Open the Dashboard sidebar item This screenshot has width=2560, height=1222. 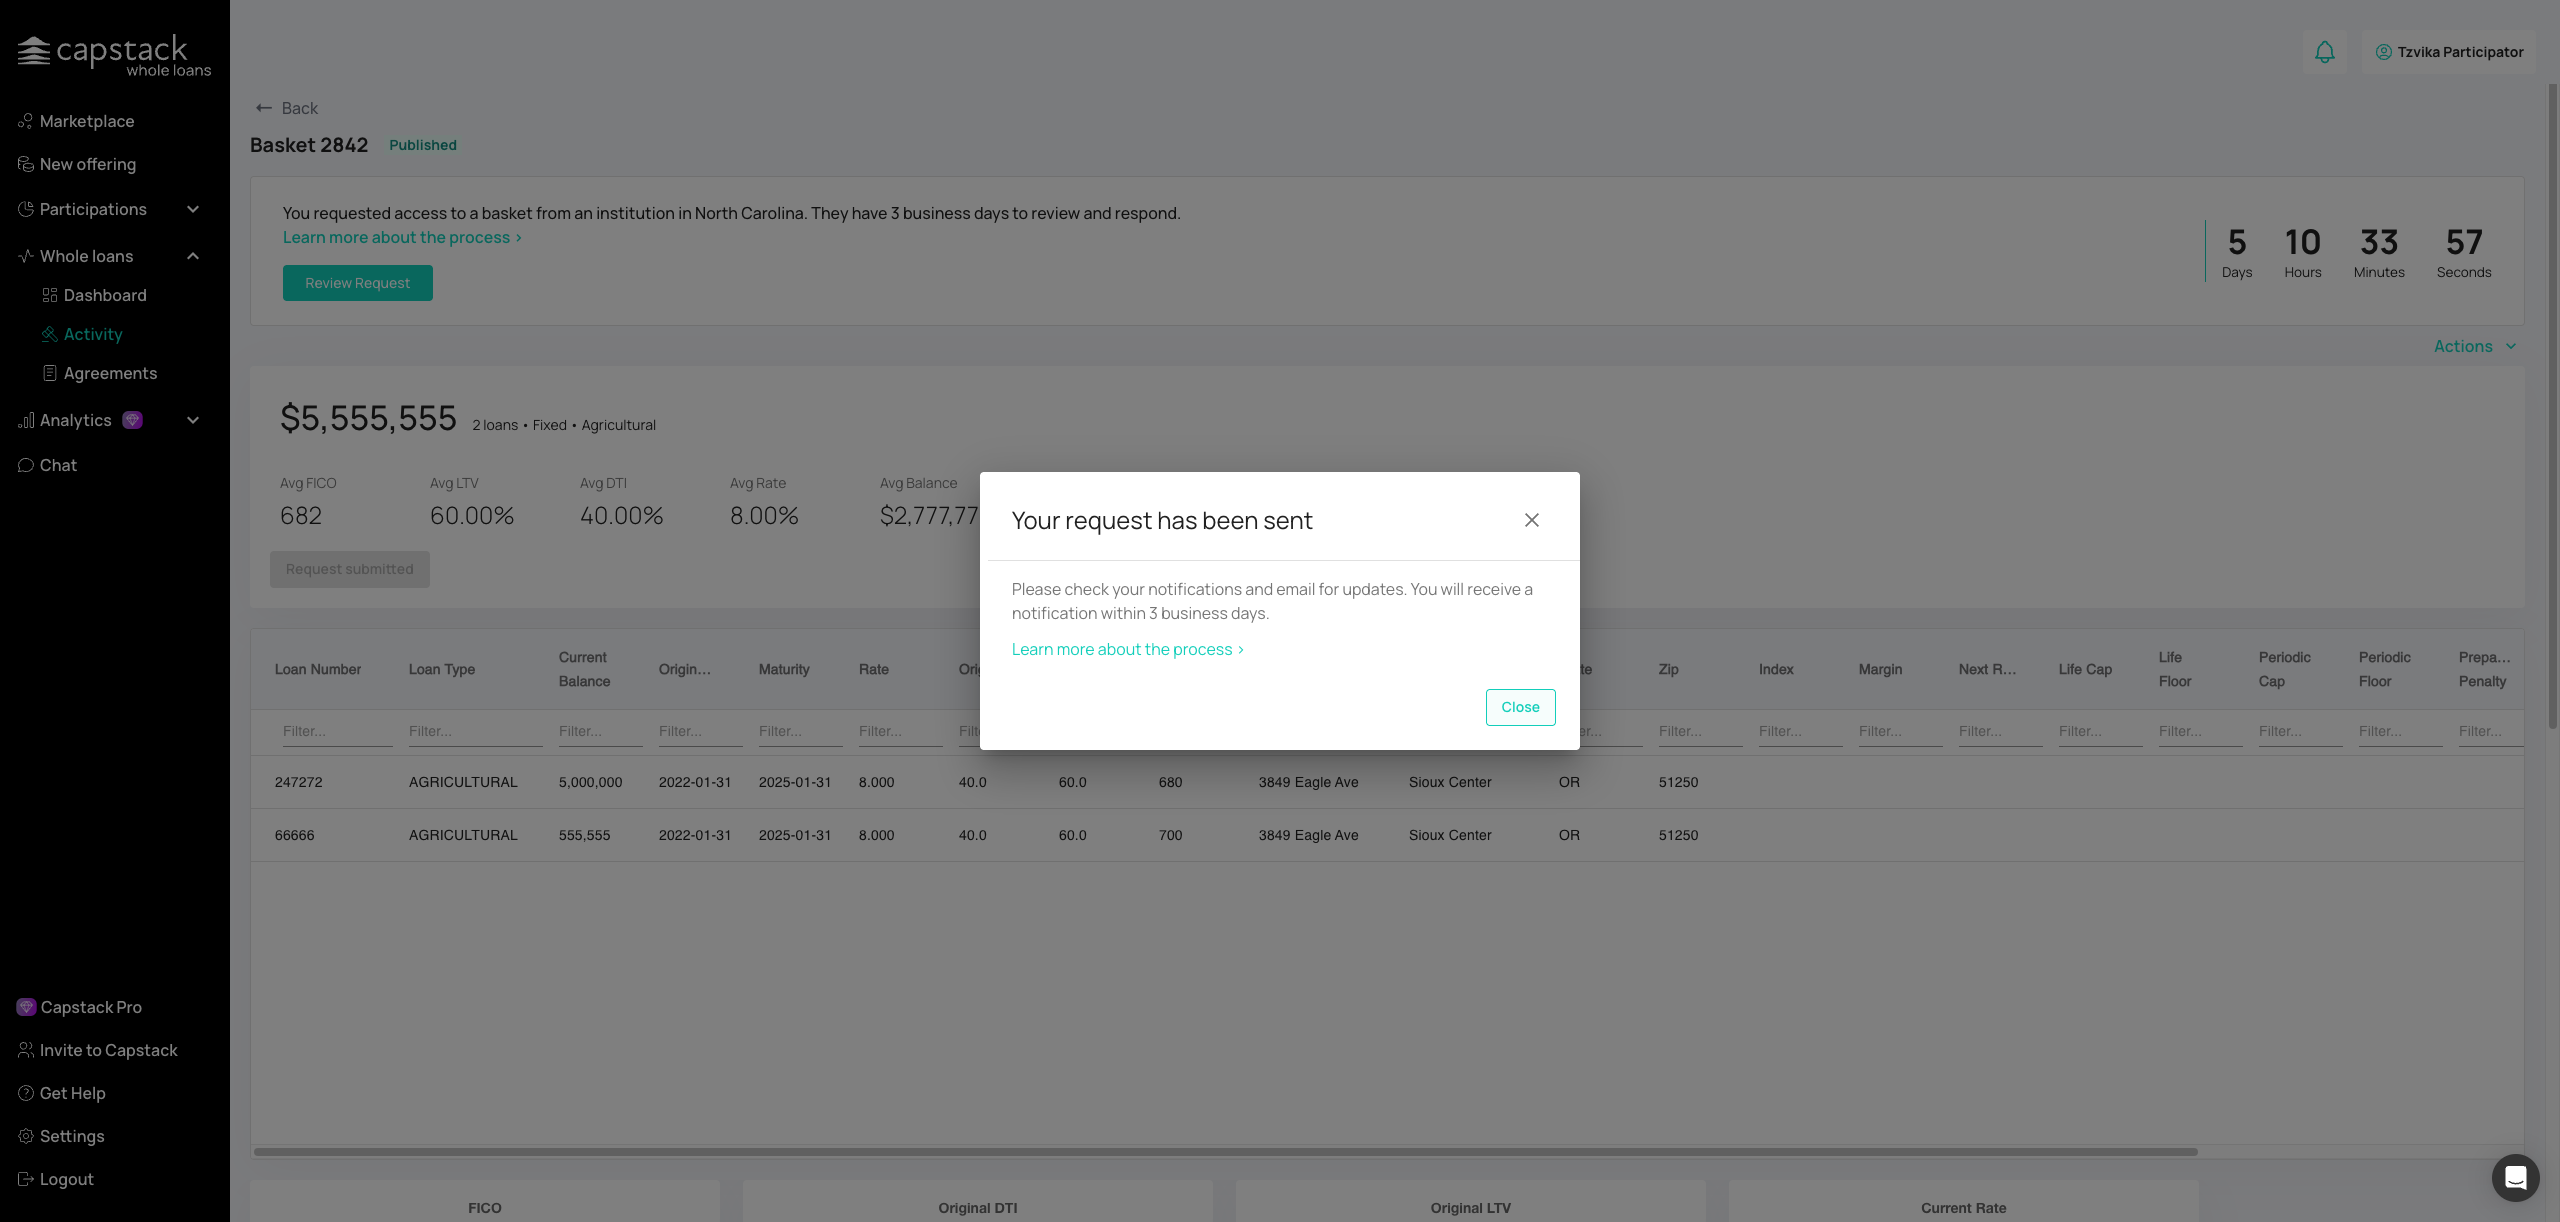click(x=104, y=295)
